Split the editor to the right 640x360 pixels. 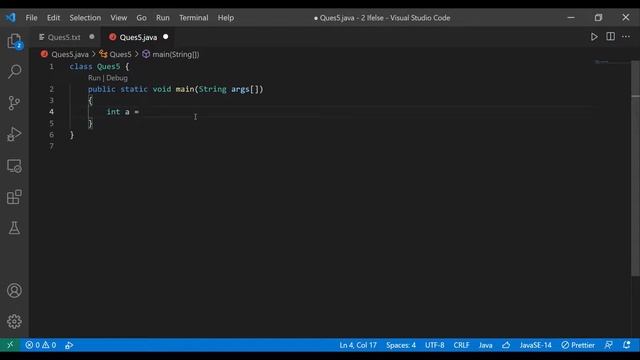pos(610,37)
